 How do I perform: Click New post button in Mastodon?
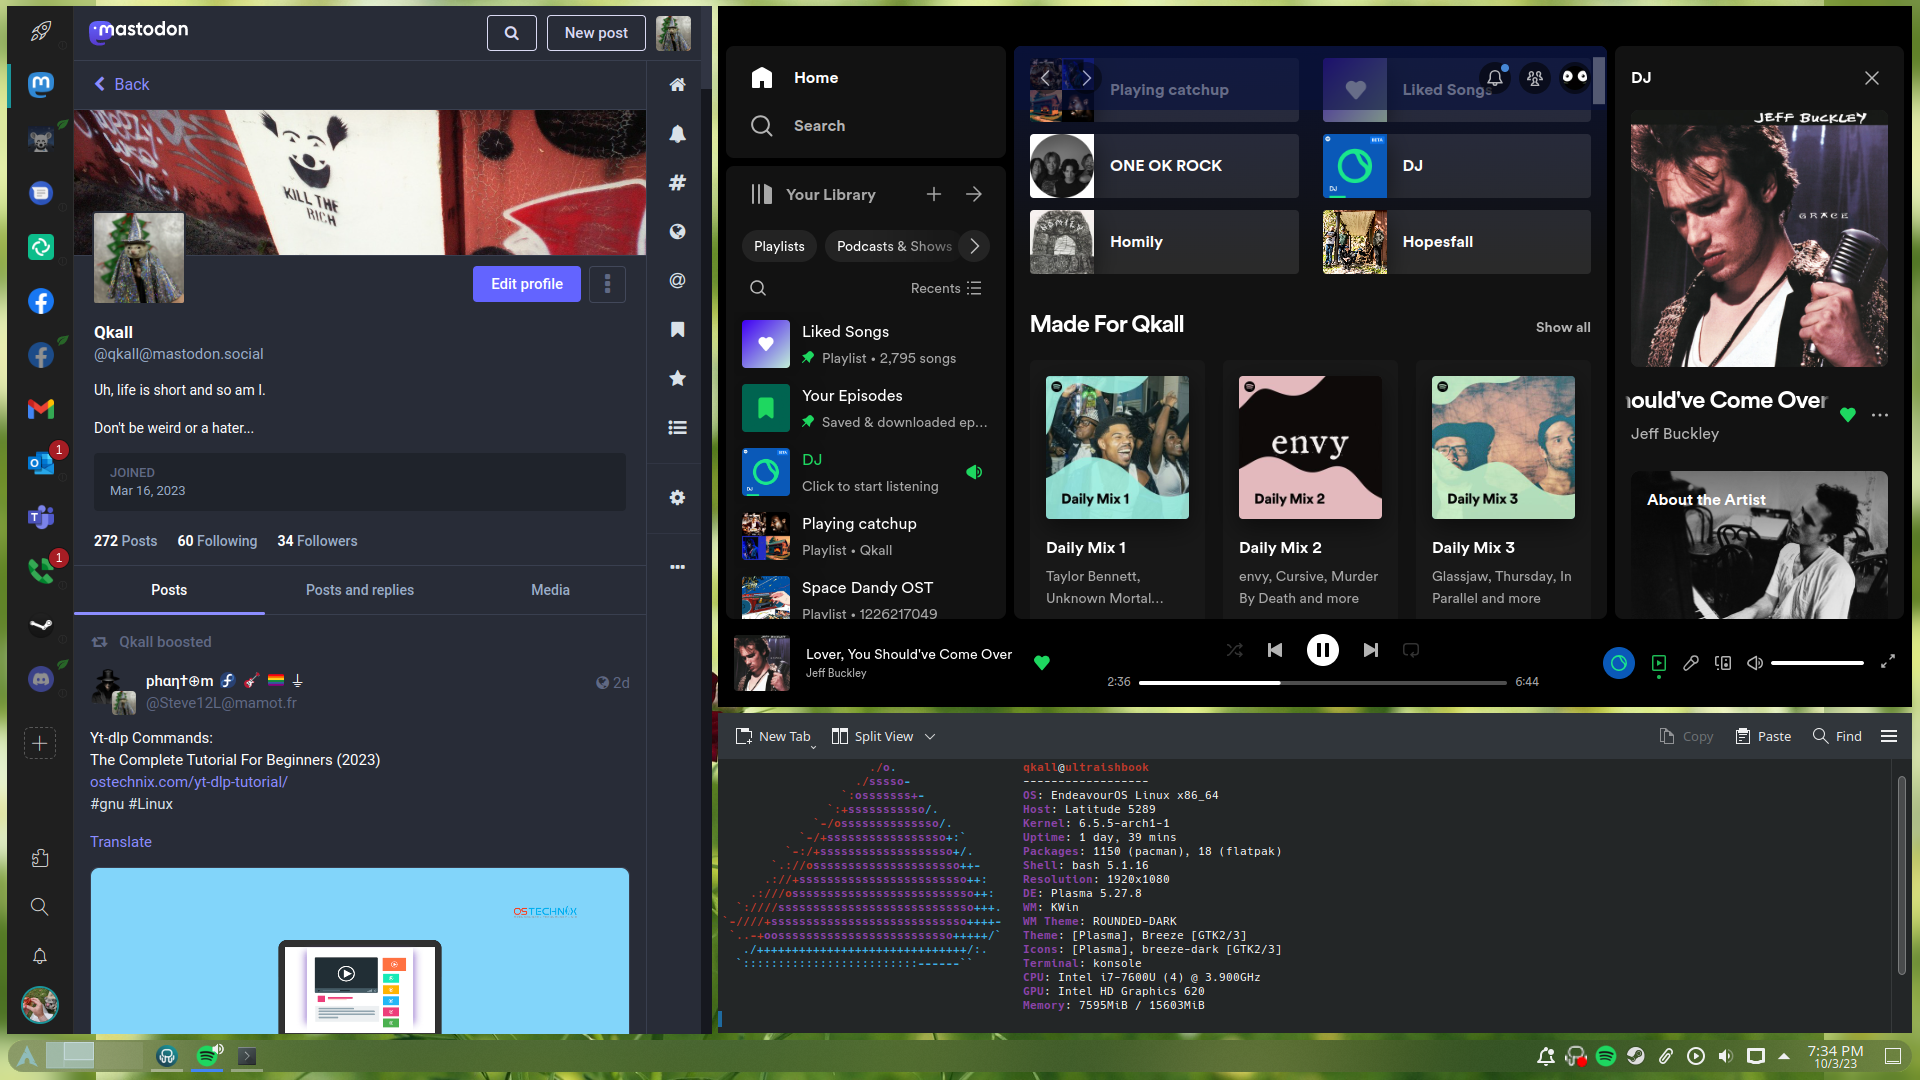click(596, 33)
